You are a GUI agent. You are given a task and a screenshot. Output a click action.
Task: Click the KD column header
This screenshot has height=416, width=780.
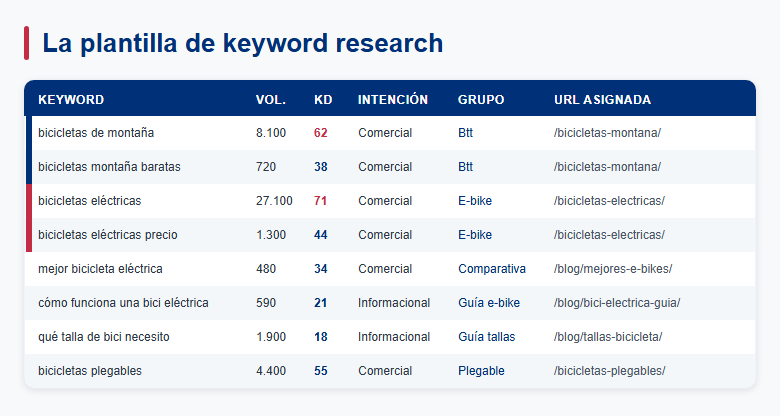(x=323, y=100)
